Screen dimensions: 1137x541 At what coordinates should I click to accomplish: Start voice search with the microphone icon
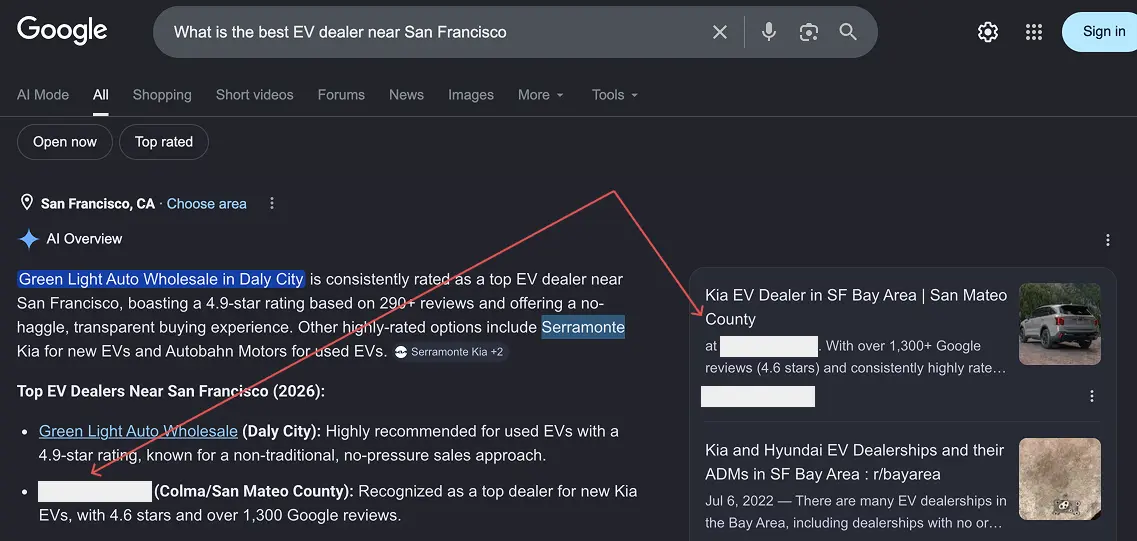[x=769, y=32]
